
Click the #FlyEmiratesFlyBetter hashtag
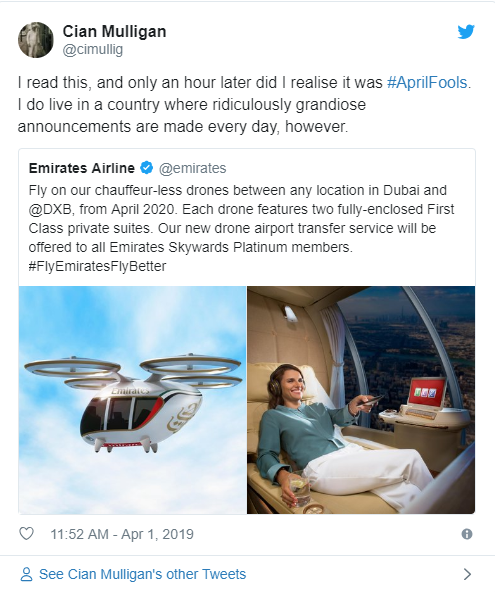97,266
